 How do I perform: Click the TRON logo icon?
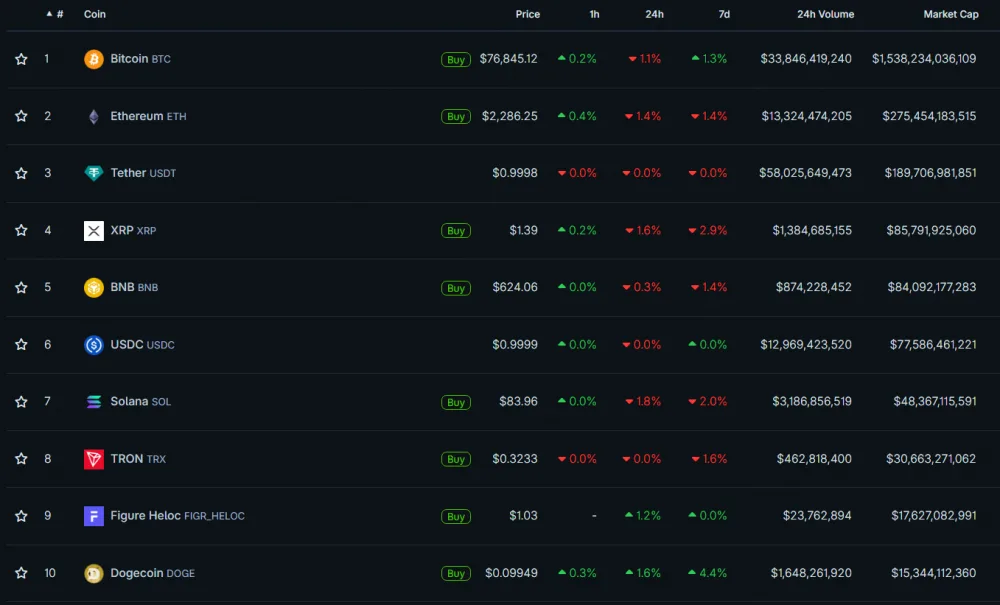coord(94,459)
